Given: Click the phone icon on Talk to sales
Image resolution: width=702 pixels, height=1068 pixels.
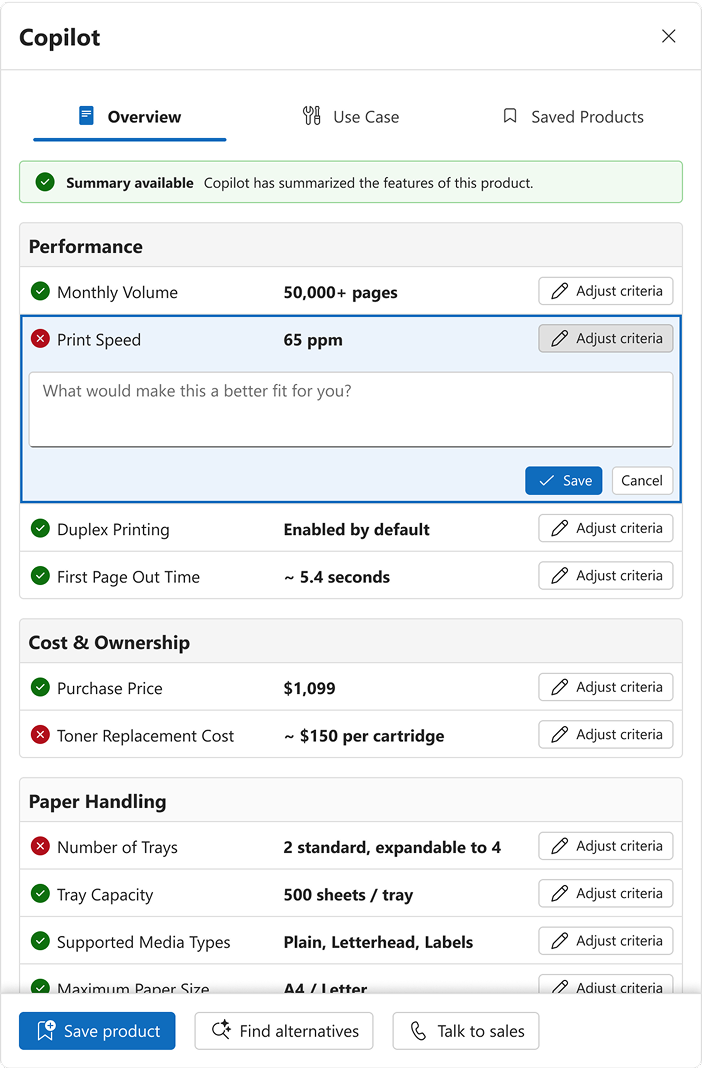Looking at the screenshot, I should point(418,1031).
